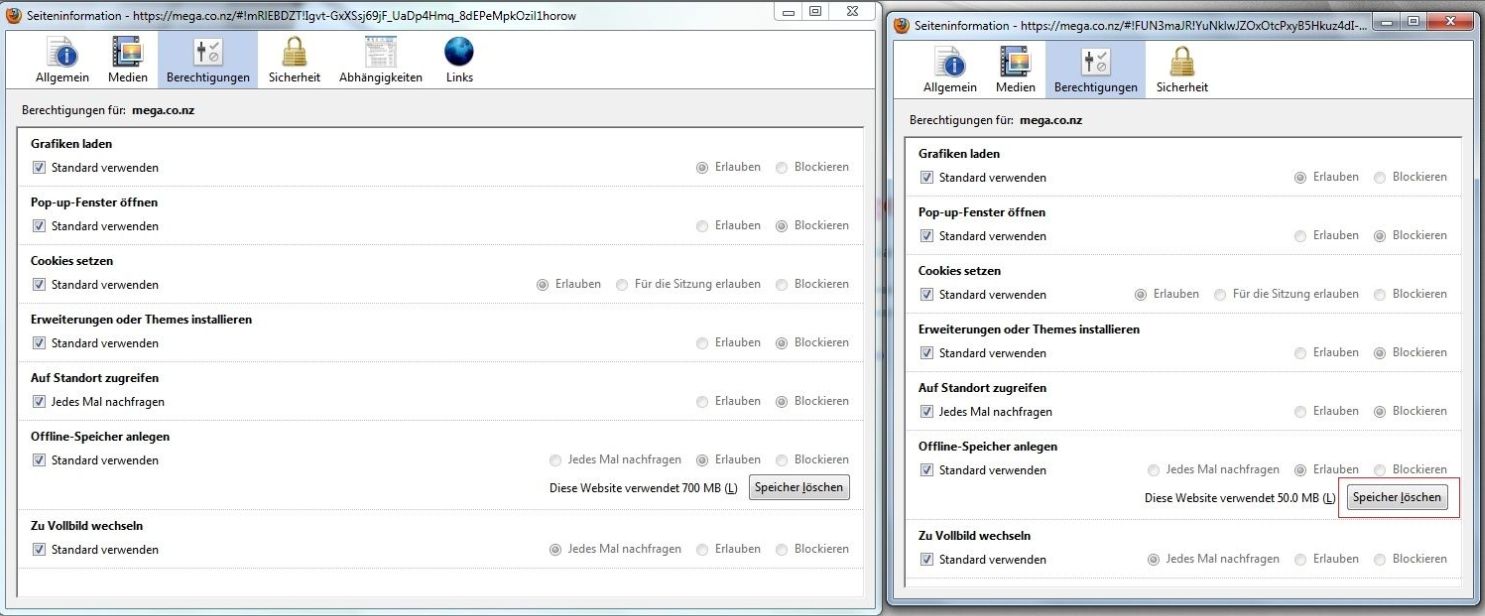This screenshot has width=1485, height=616.
Task: Toggle Jedes Mal nachfragen checkbox under Standort, right window
Action: [x=928, y=412]
